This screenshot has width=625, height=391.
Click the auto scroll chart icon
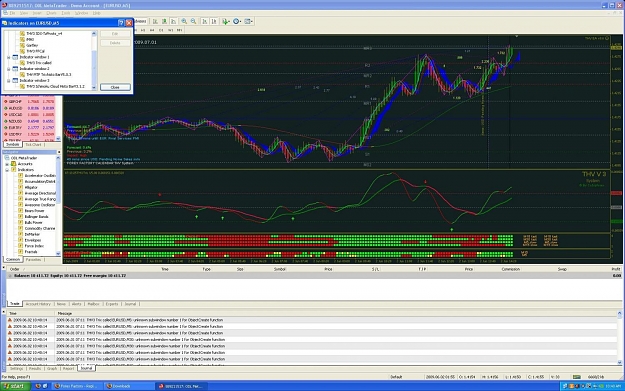pos(204,21)
